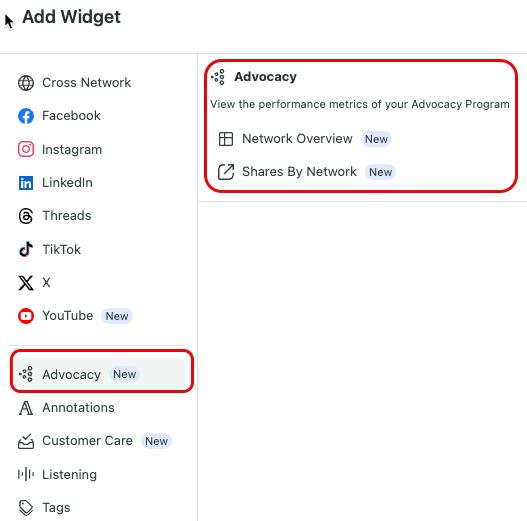
Task: Click the New badge beside YouTube
Action: click(x=117, y=316)
